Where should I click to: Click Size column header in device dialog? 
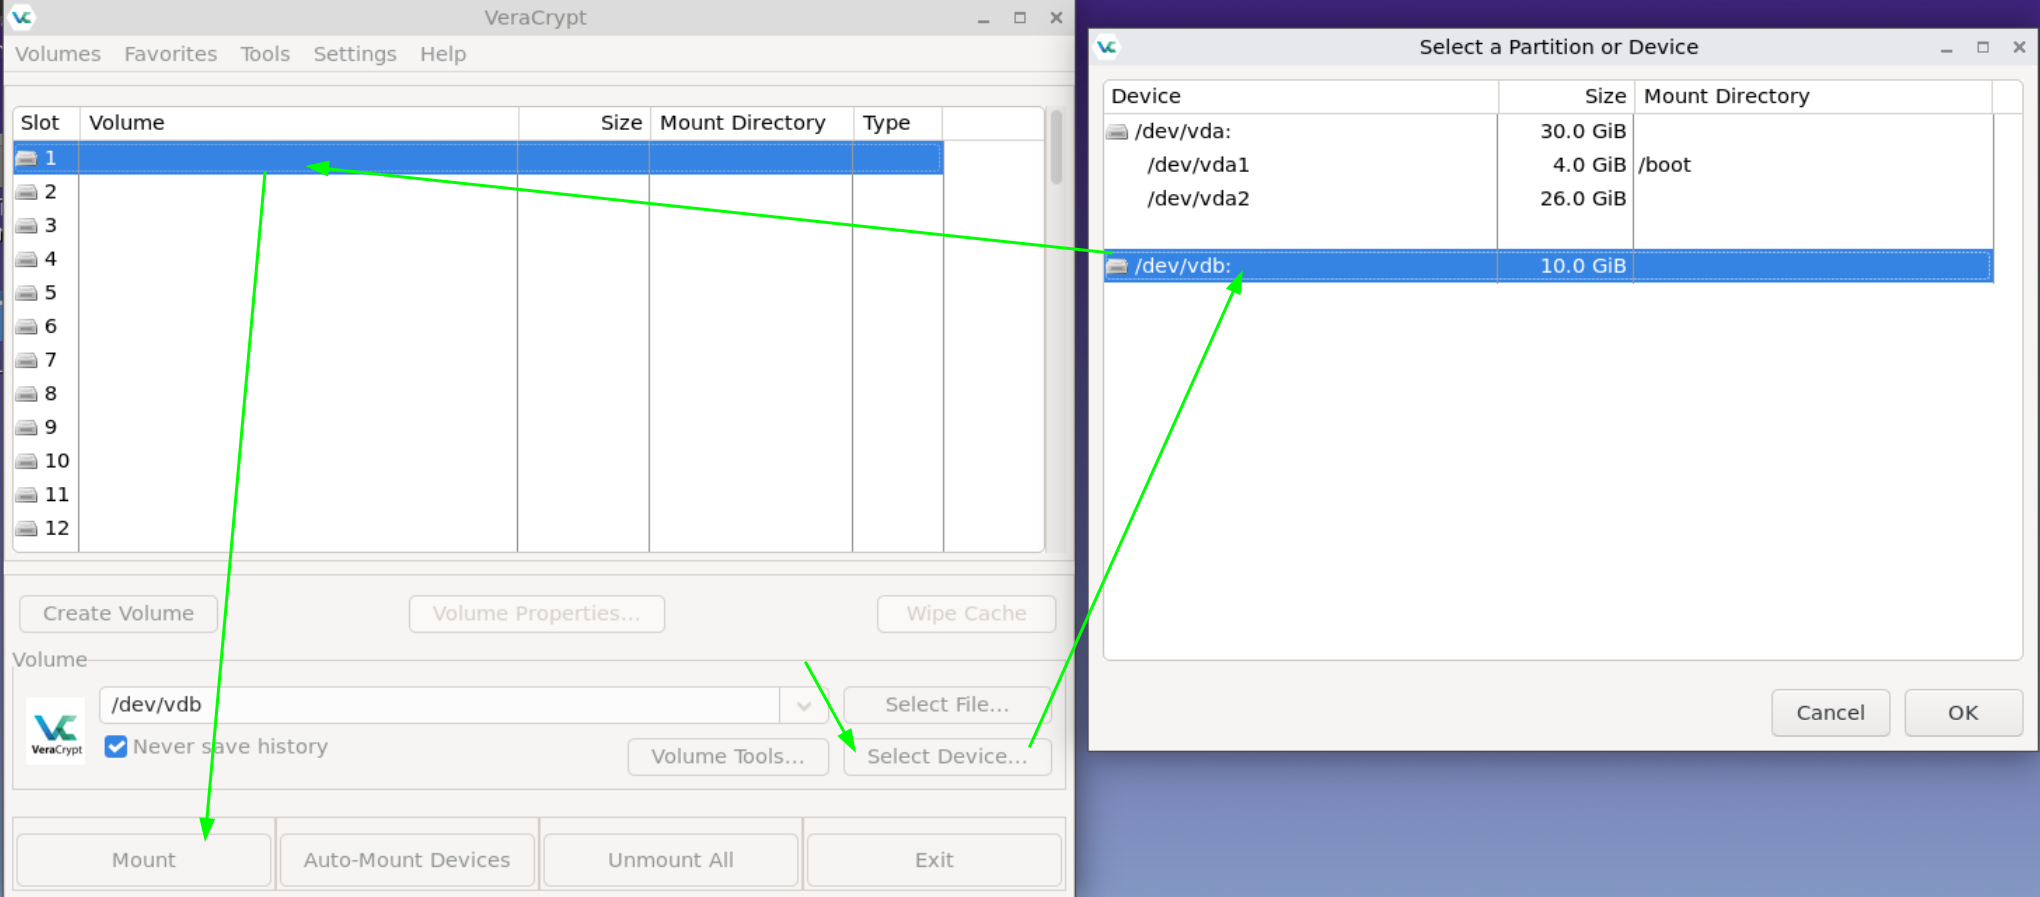point(1566,96)
